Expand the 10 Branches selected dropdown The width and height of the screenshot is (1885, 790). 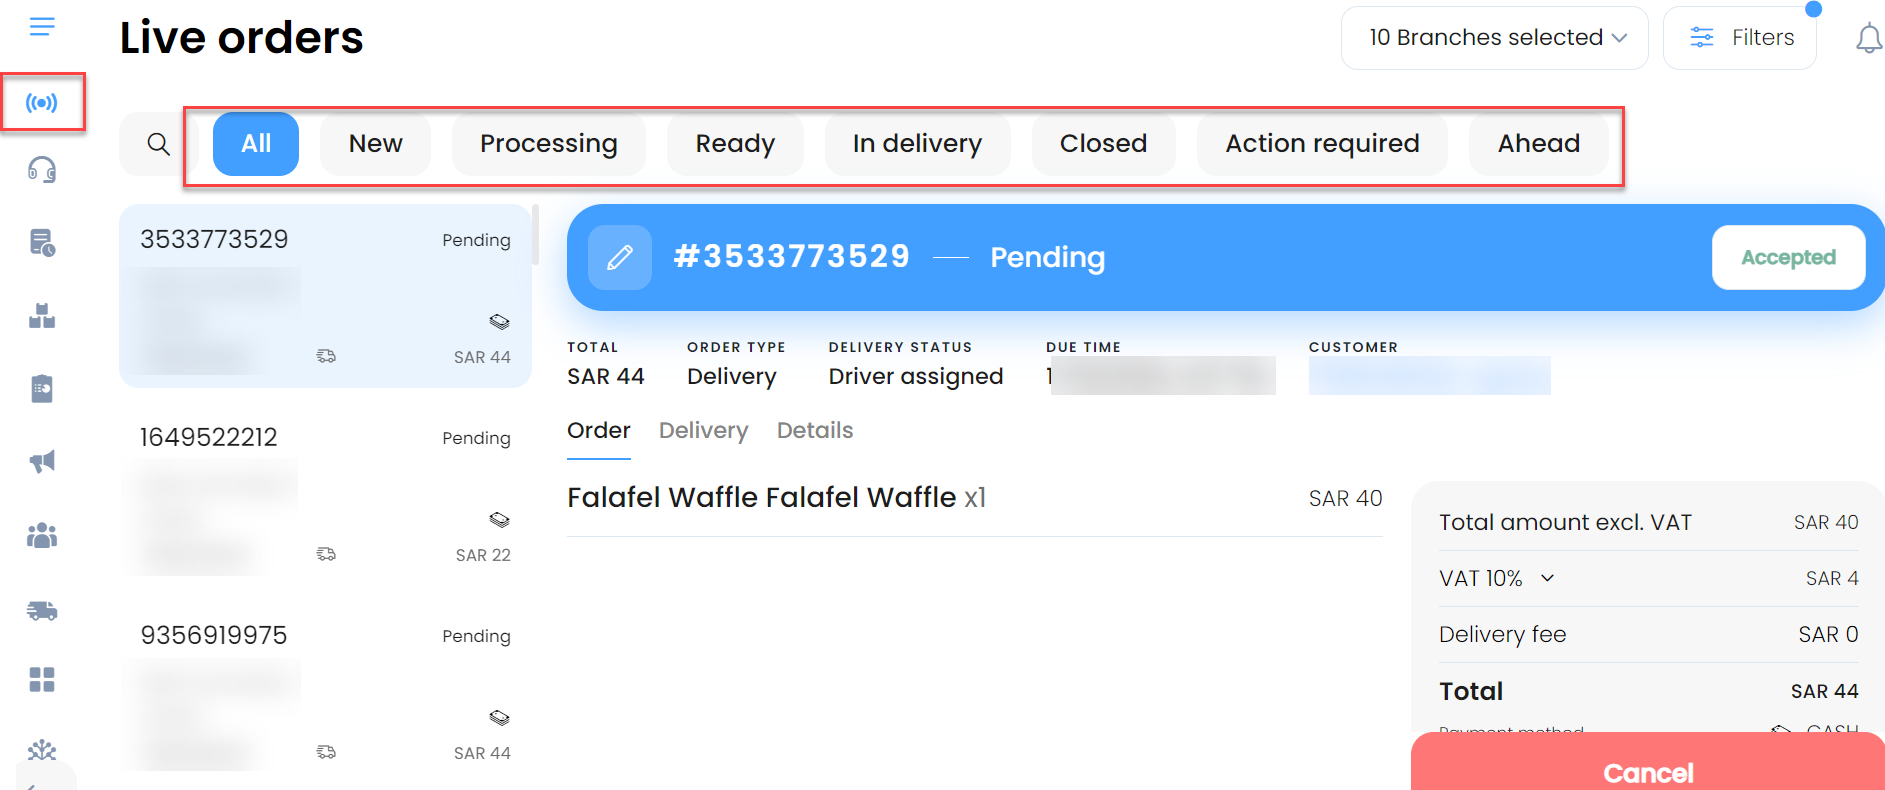pyautogui.click(x=1495, y=38)
